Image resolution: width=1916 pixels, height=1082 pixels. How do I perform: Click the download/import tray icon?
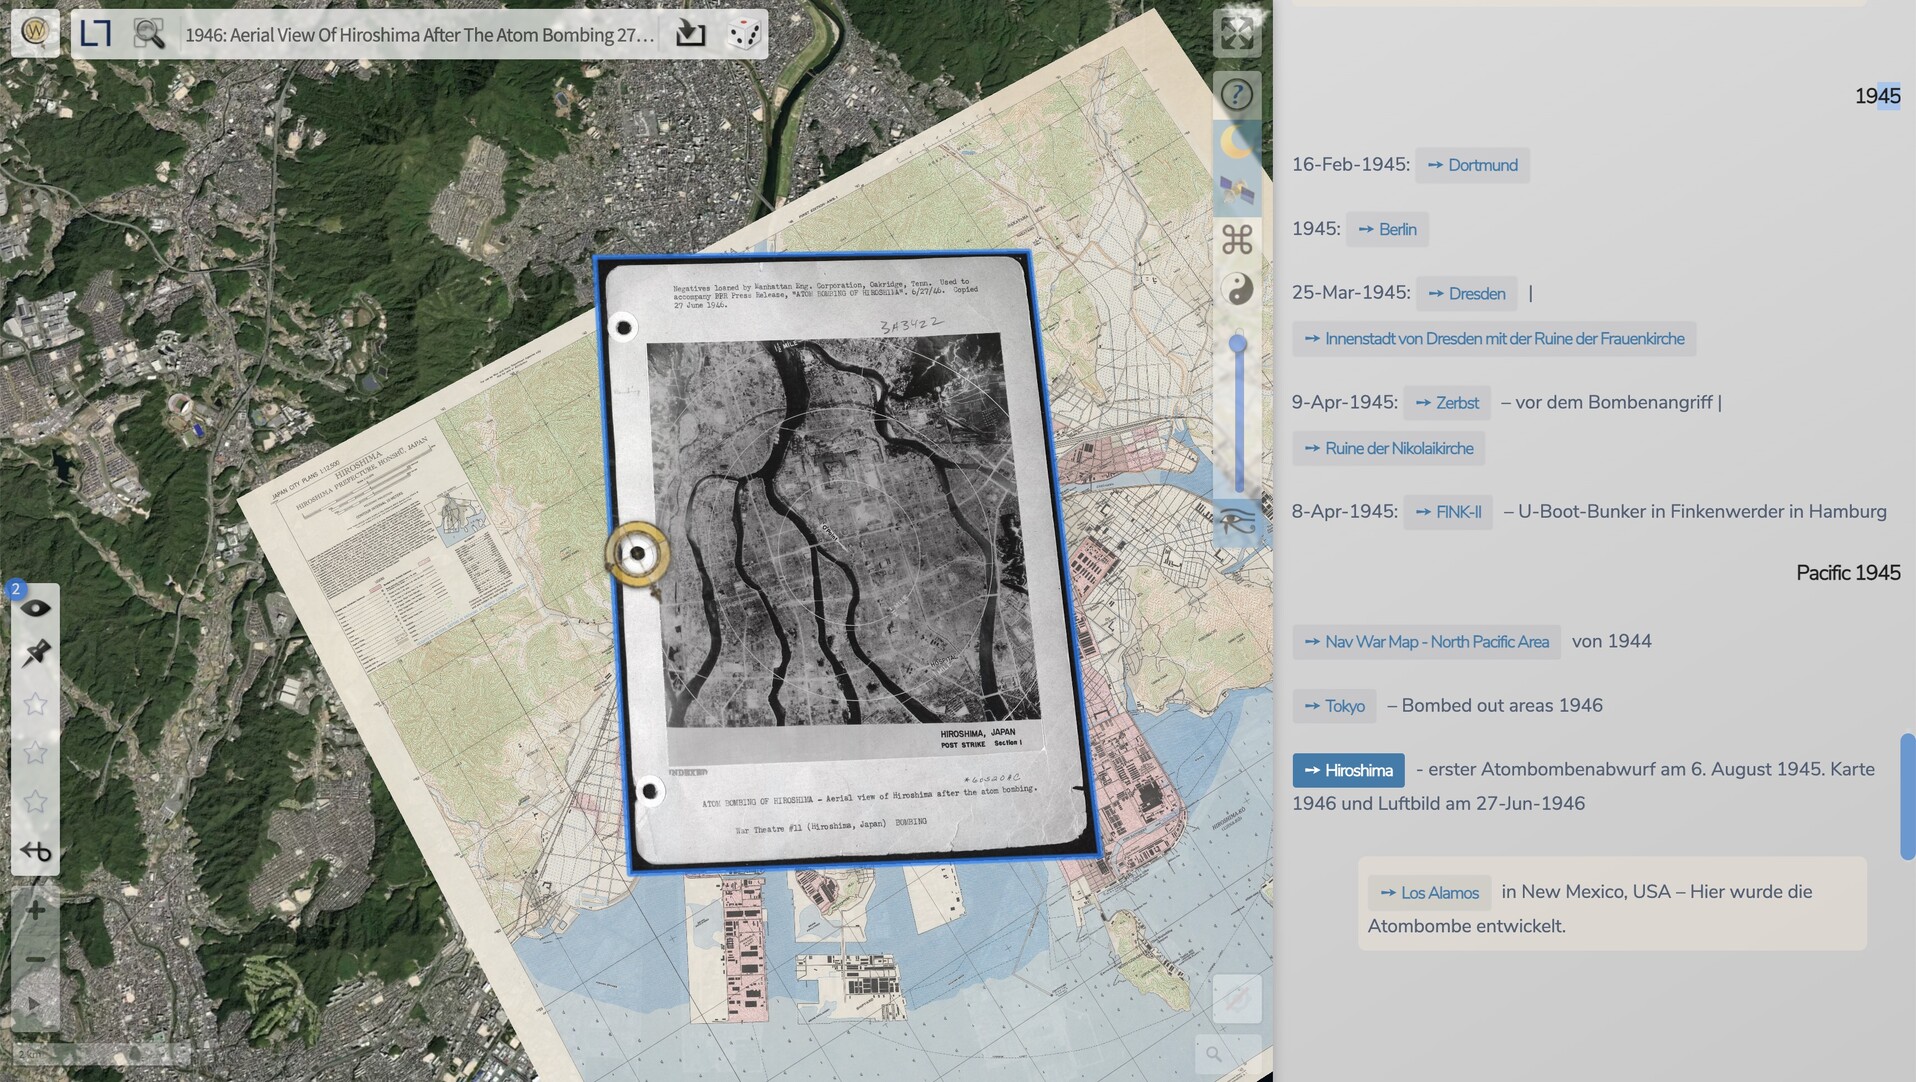690,33
